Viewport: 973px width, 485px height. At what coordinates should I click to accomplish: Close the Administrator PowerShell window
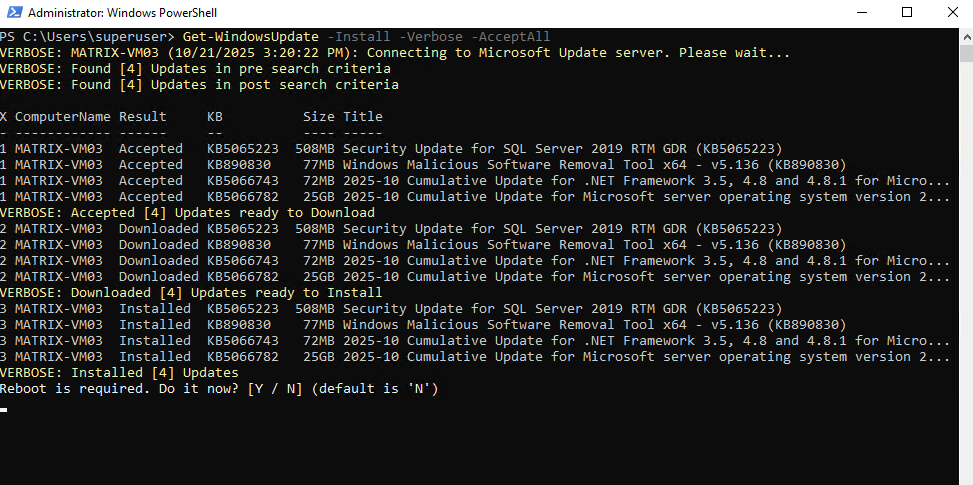(951, 13)
